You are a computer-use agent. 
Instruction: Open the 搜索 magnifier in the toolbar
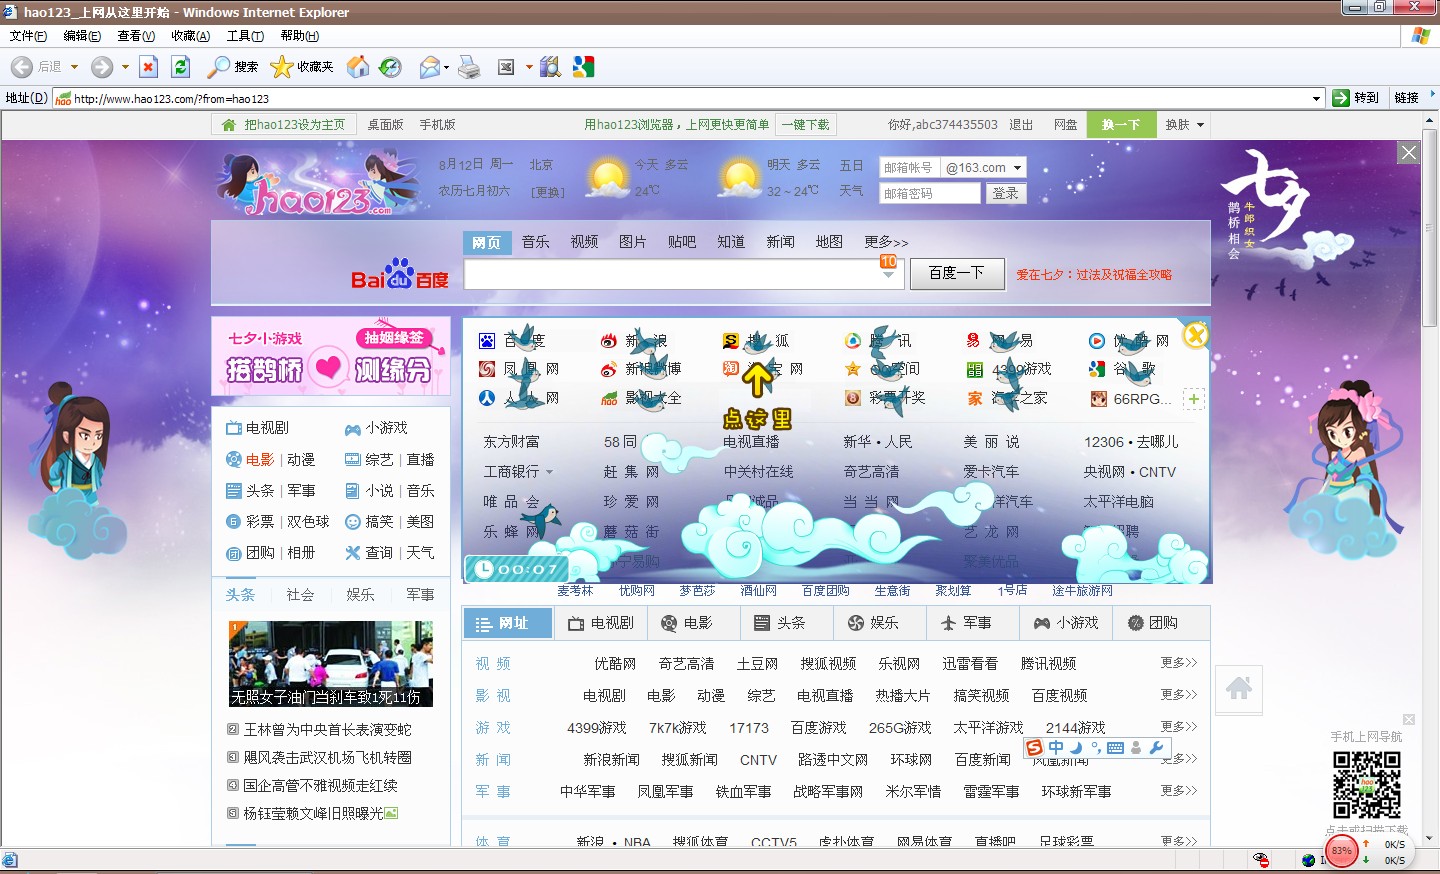[232, 67]
